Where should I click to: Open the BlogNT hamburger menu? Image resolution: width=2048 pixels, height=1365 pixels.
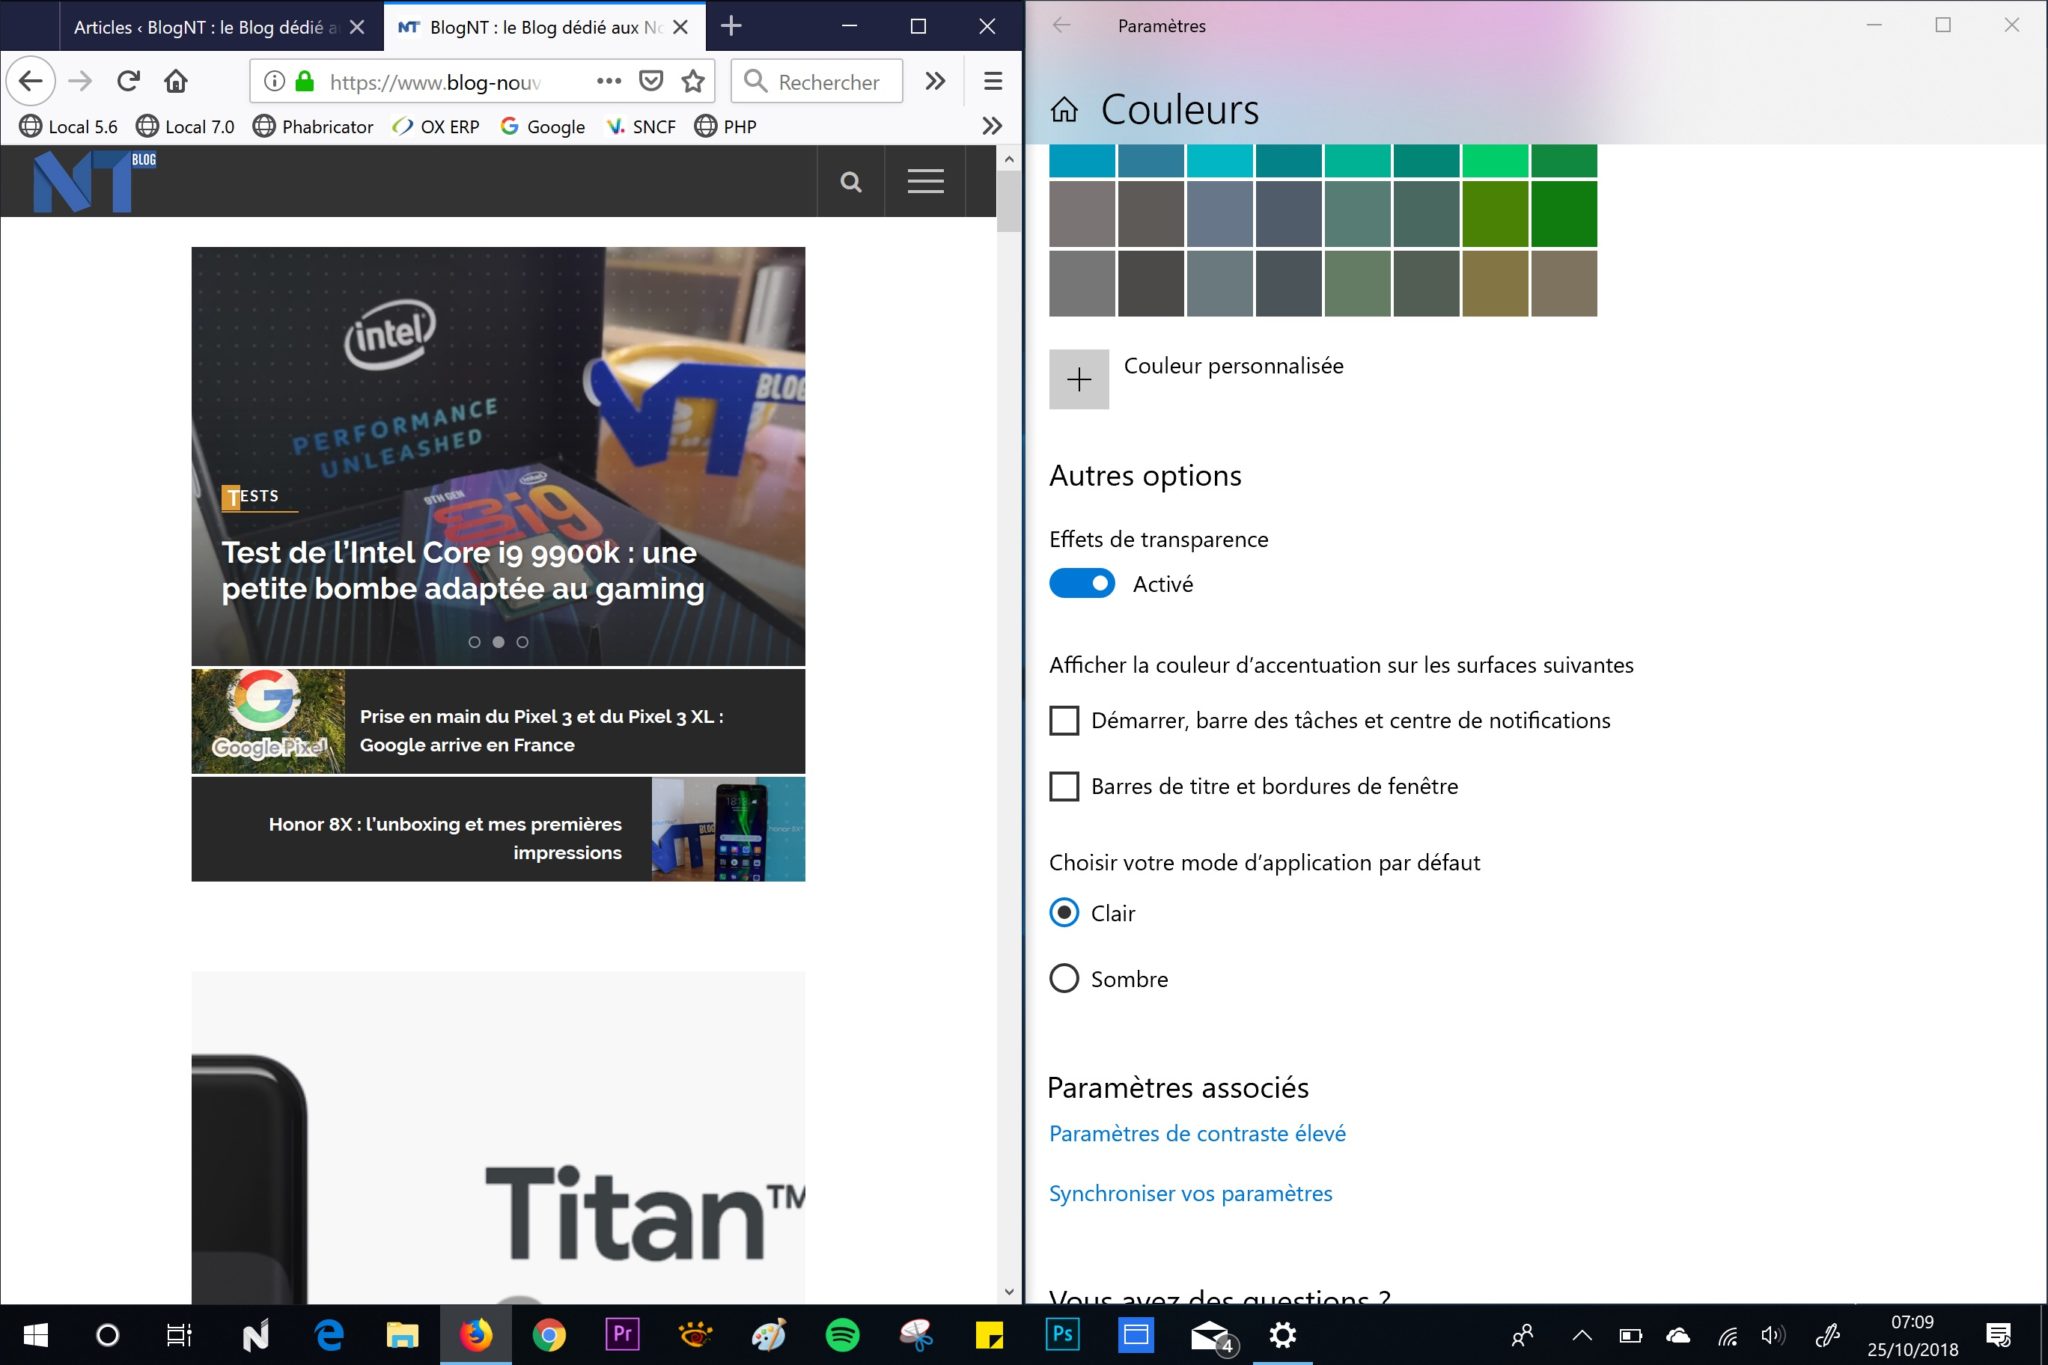click(925, 182)
